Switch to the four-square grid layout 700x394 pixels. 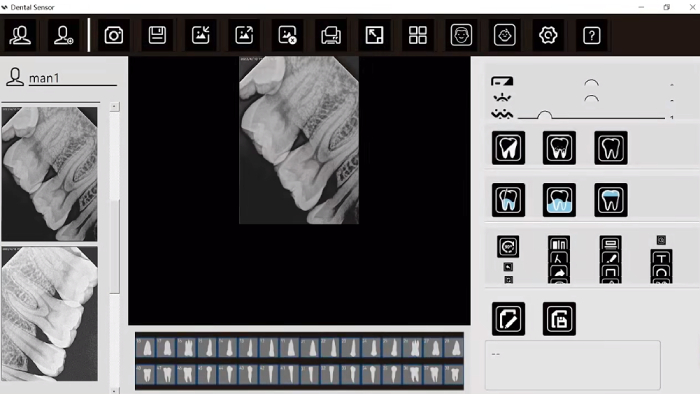point(418,35)
